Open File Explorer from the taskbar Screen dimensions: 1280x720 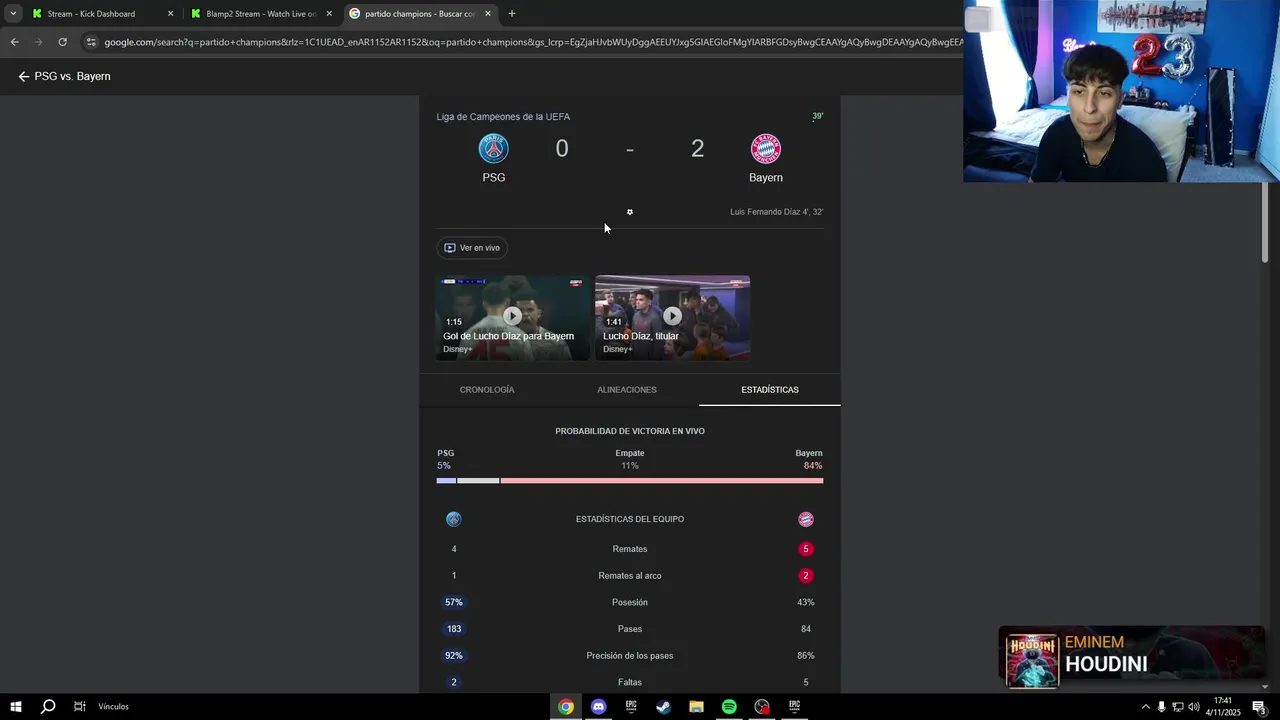pos(696,707)
